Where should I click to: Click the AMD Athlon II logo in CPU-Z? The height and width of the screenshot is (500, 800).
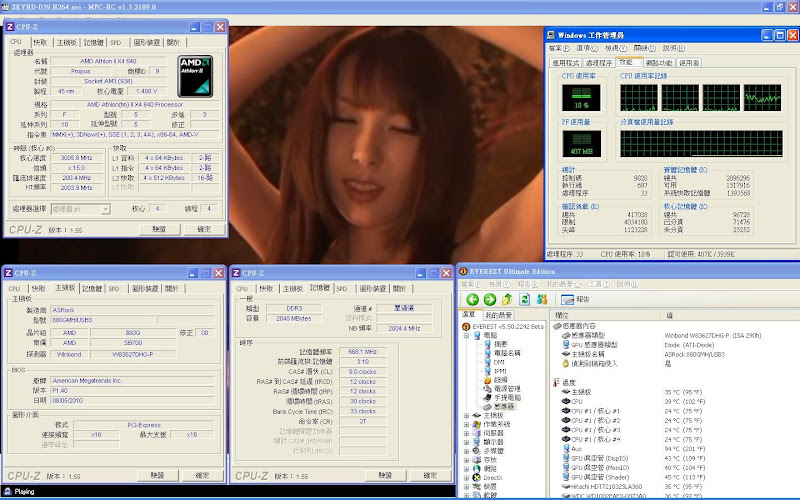pos(195,77)
